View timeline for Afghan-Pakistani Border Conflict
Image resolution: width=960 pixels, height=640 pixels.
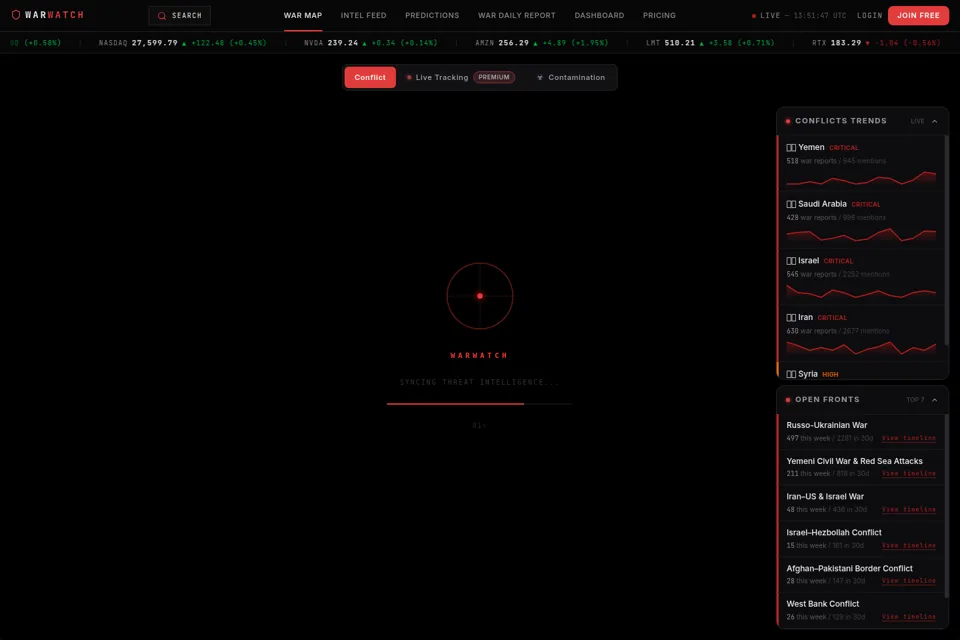click(x=908, y=581)
